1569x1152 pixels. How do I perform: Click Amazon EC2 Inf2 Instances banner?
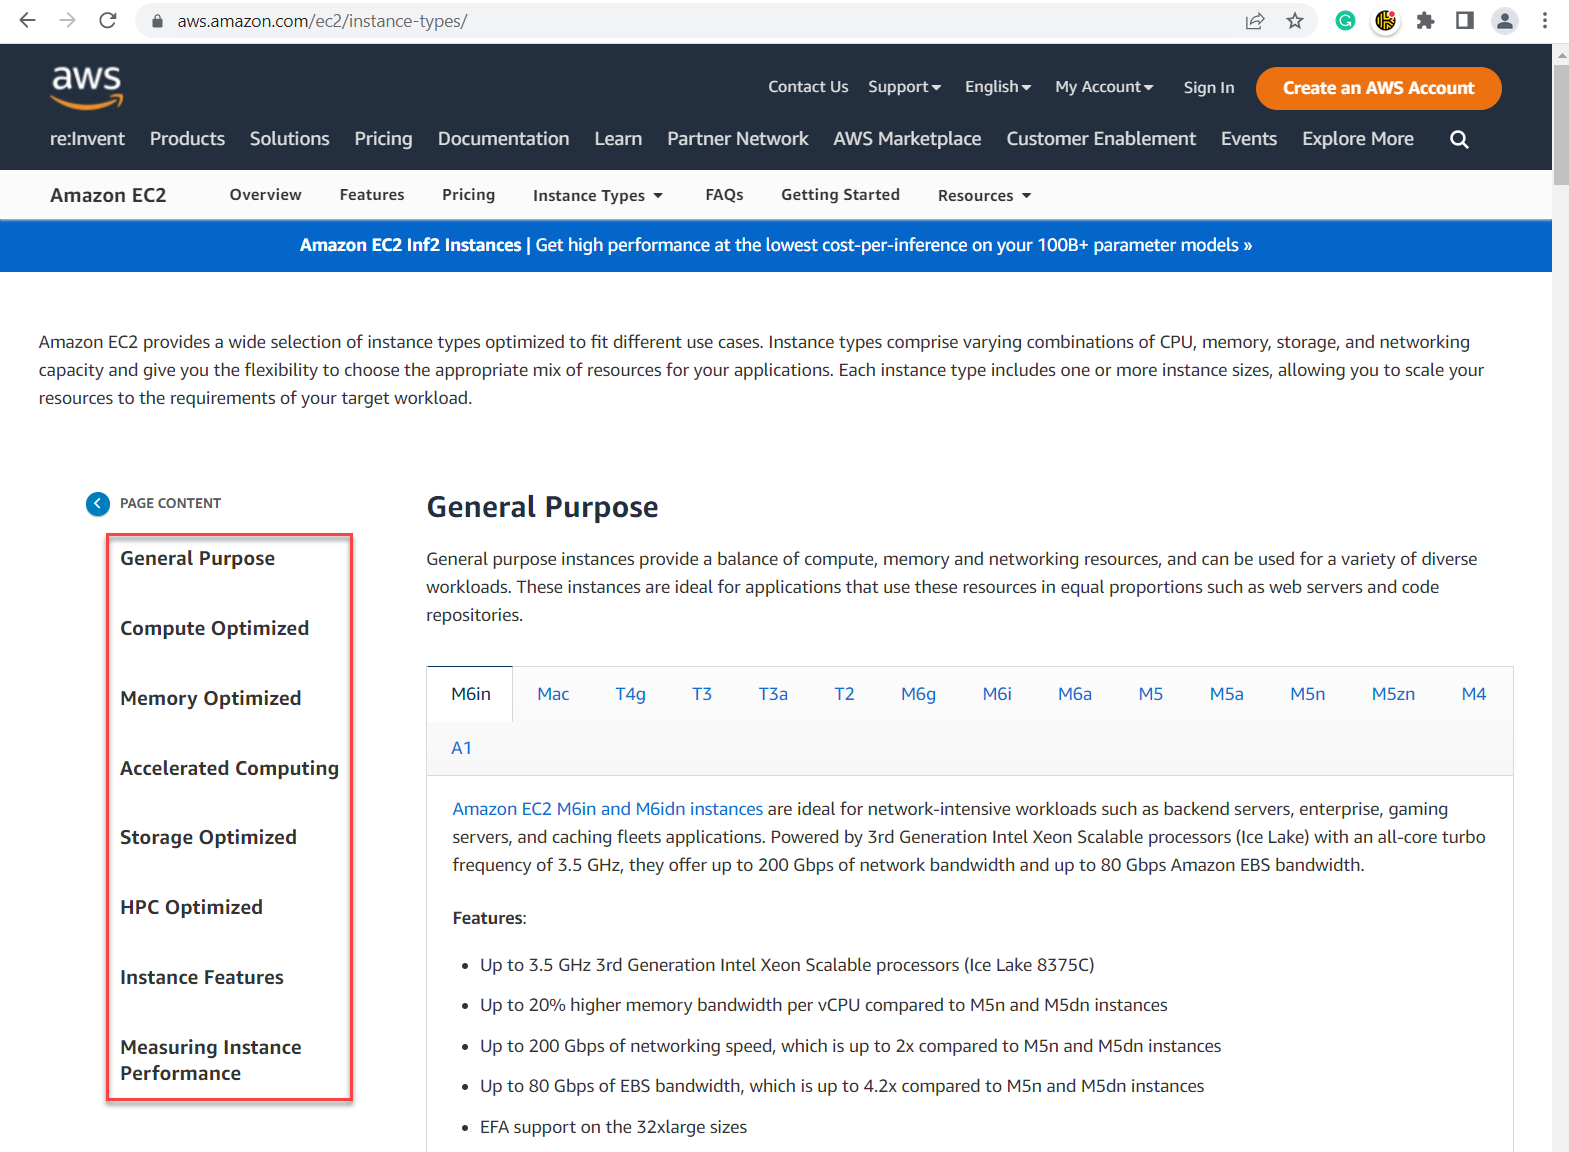(776, 245)
